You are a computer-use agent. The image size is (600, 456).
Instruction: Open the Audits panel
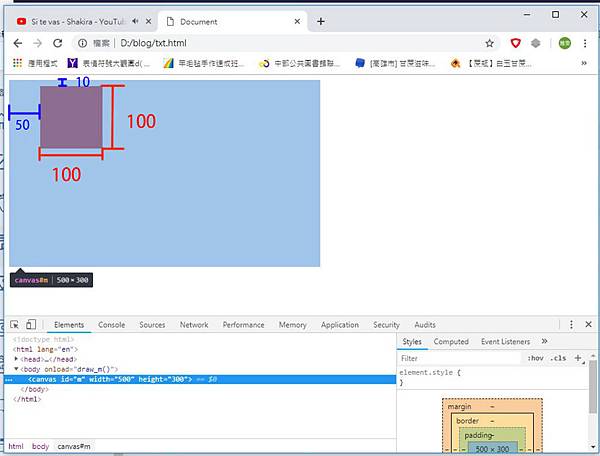click(x=425, y=325)
